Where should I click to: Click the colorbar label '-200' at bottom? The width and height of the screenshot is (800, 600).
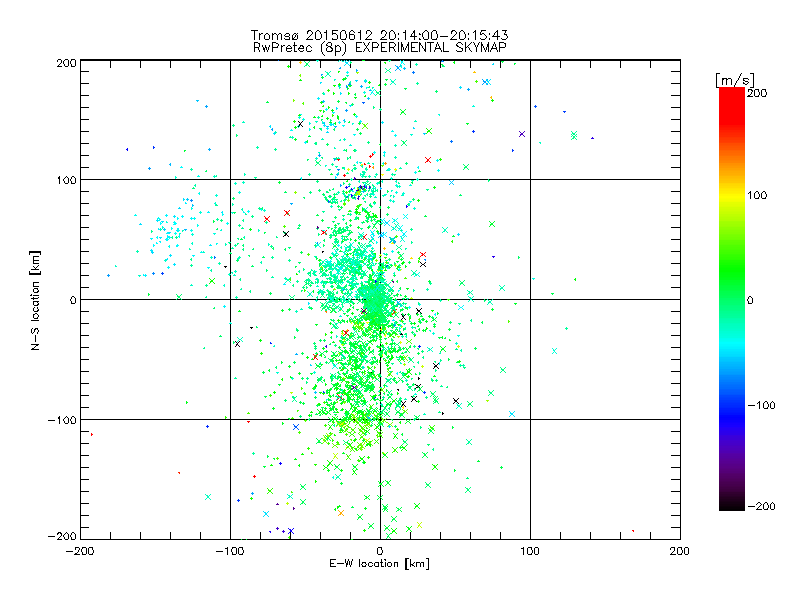[x=761, y=506]
